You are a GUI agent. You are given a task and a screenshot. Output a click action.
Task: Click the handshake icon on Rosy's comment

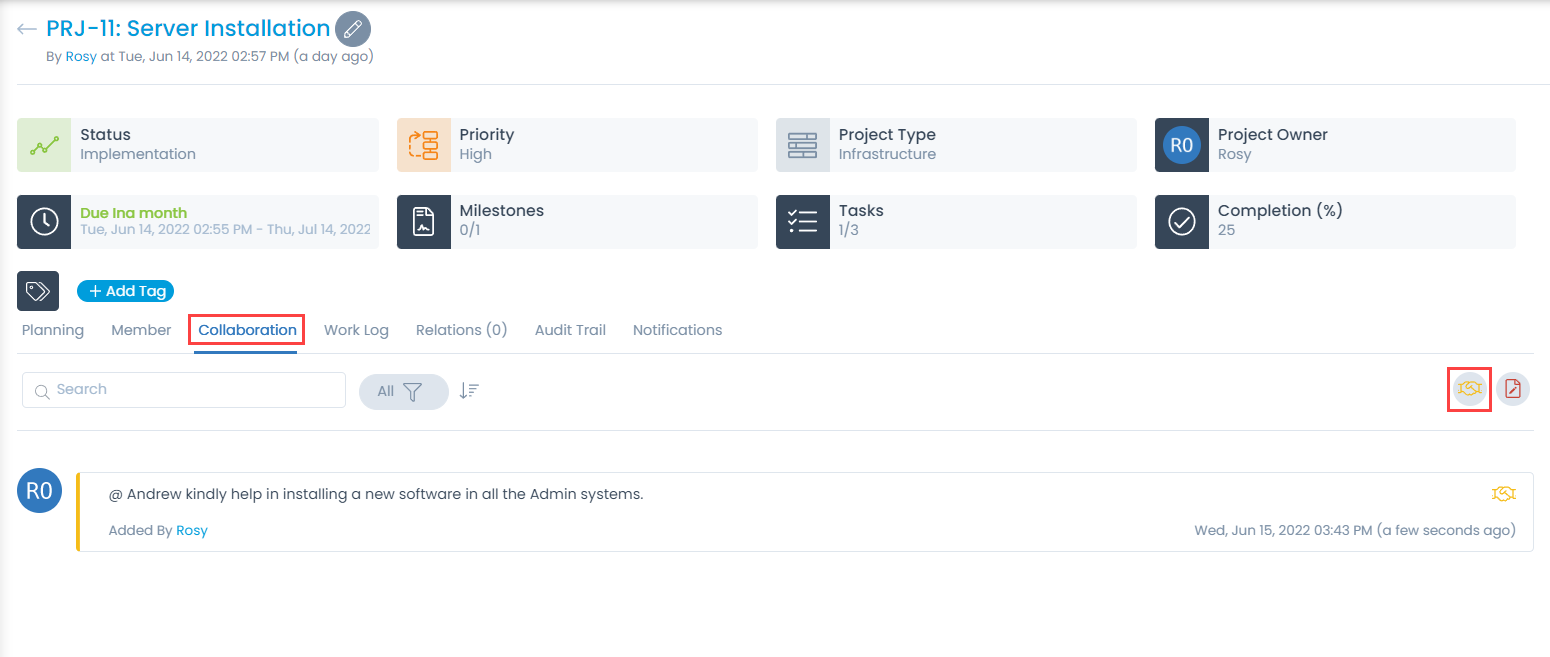1503,494
